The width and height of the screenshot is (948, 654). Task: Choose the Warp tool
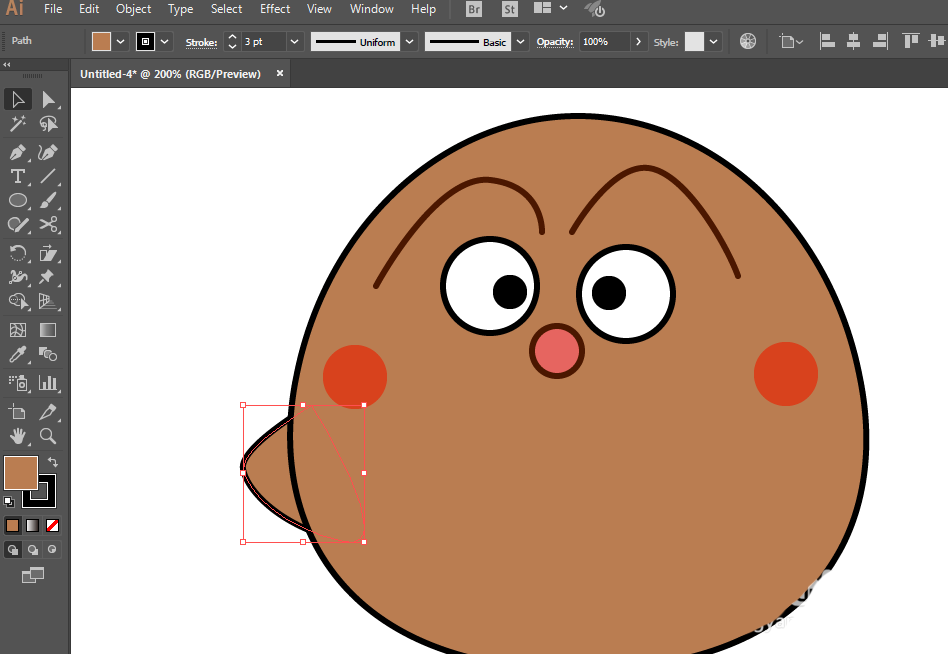click(x=18, y=277)
